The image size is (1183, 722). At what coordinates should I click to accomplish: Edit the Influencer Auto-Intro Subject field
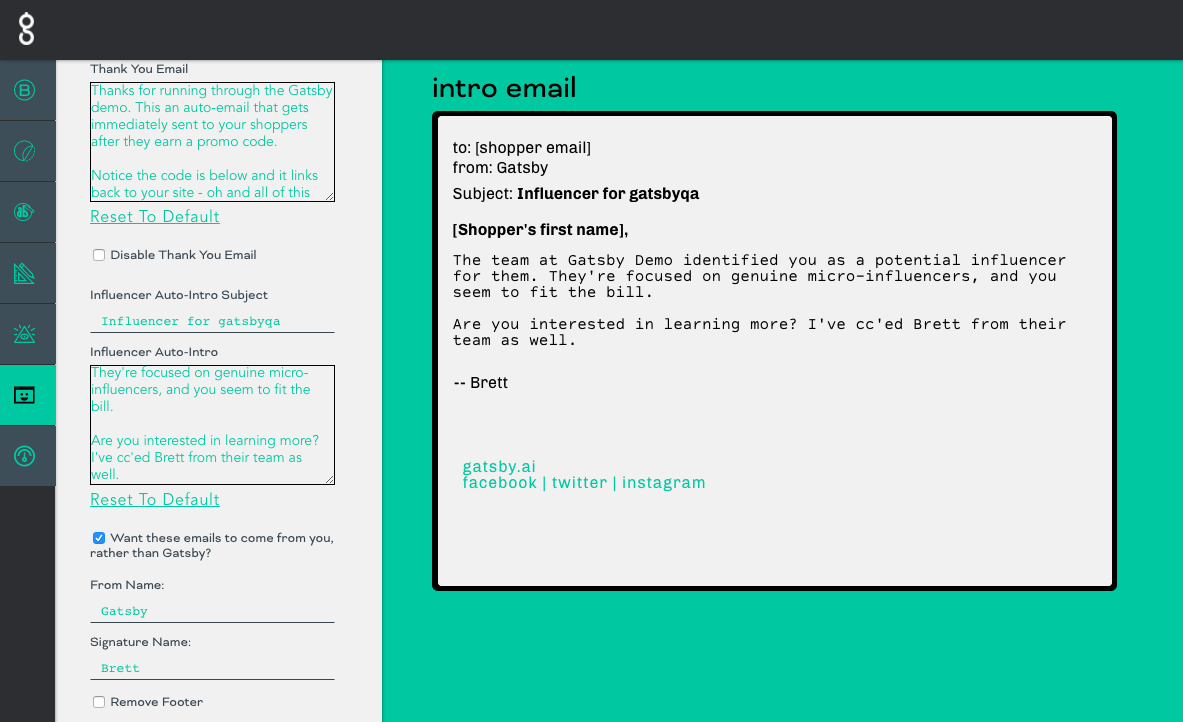[x=212, y=321]
